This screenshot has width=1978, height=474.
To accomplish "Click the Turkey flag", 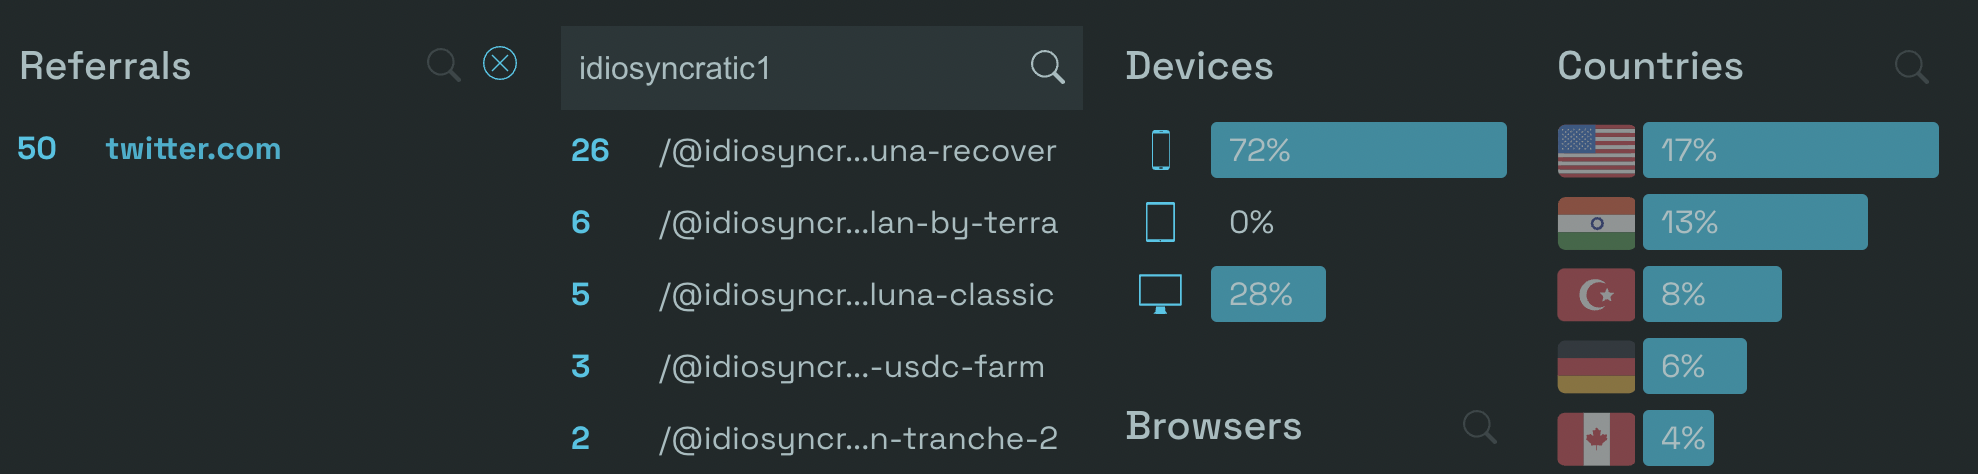I will click(1596, 295).
